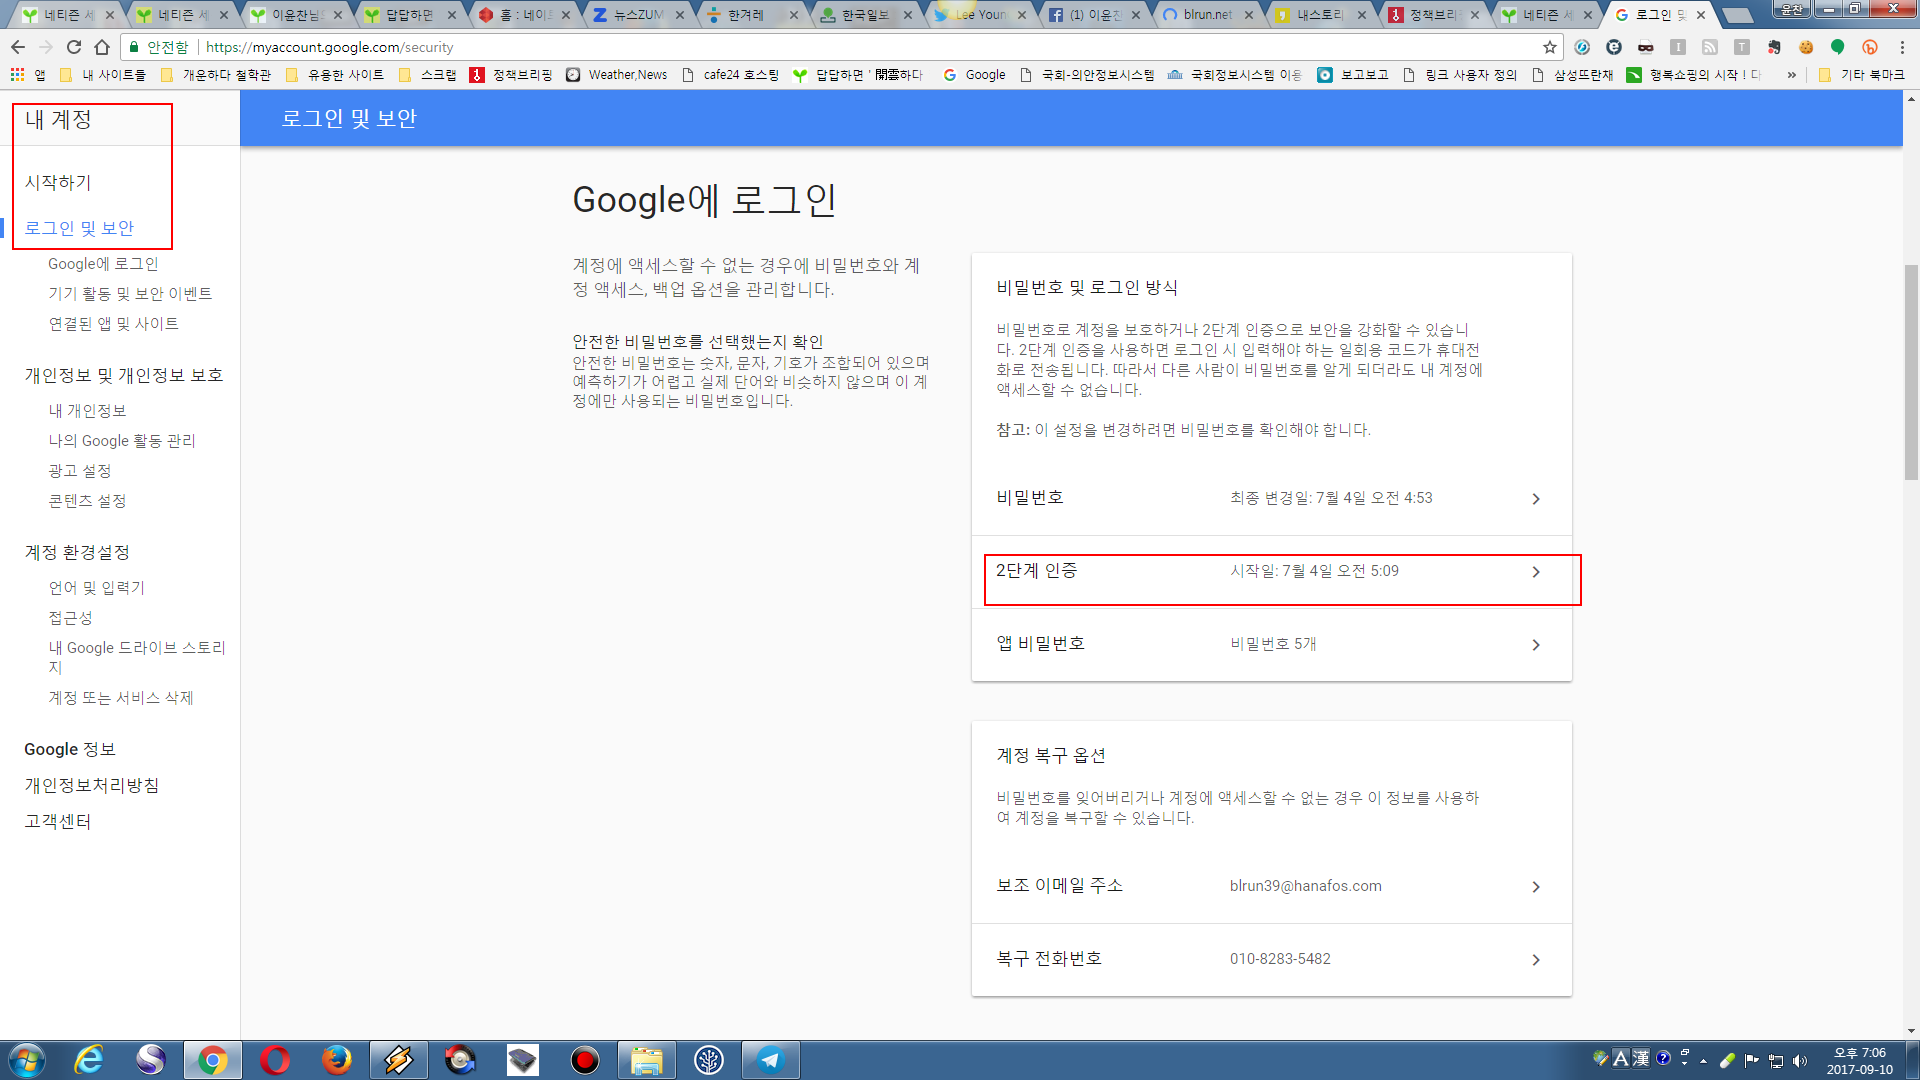1920x1080 pixels.
Task: Open the Google에 로그인 sidebar link
Action: pos(103,264)
